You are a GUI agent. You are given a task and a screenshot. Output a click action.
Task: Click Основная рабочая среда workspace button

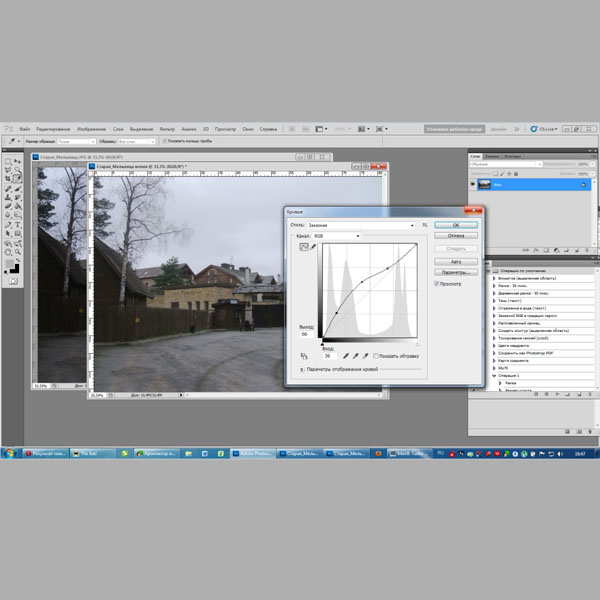pyautogui.click(x=454, y=129)
